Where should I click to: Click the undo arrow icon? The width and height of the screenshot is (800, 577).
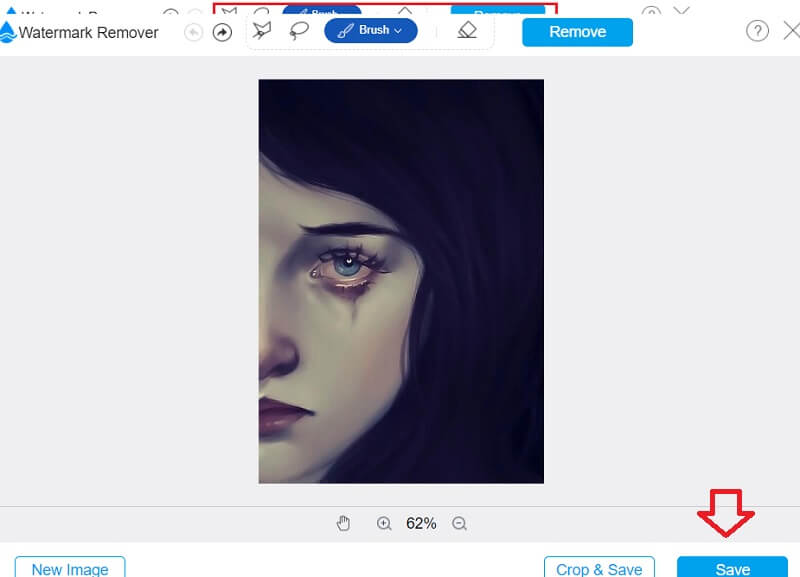coord(194,32)
